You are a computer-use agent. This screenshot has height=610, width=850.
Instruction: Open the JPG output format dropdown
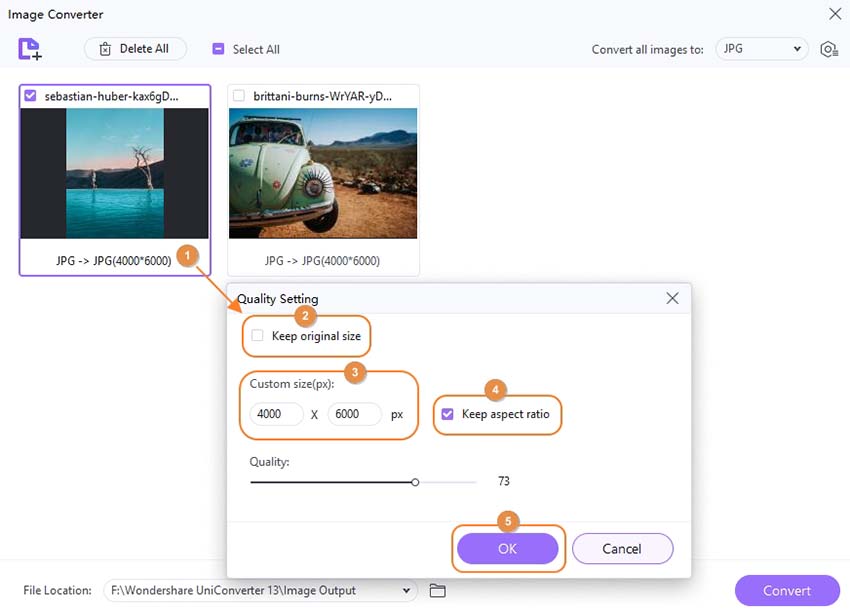761,49
